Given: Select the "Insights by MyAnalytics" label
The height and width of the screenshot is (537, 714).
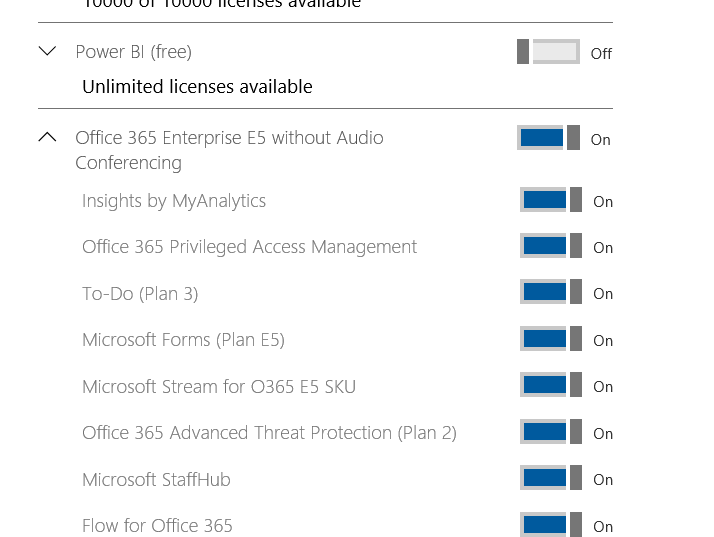Looking at the screenshot, I should 174,201.
